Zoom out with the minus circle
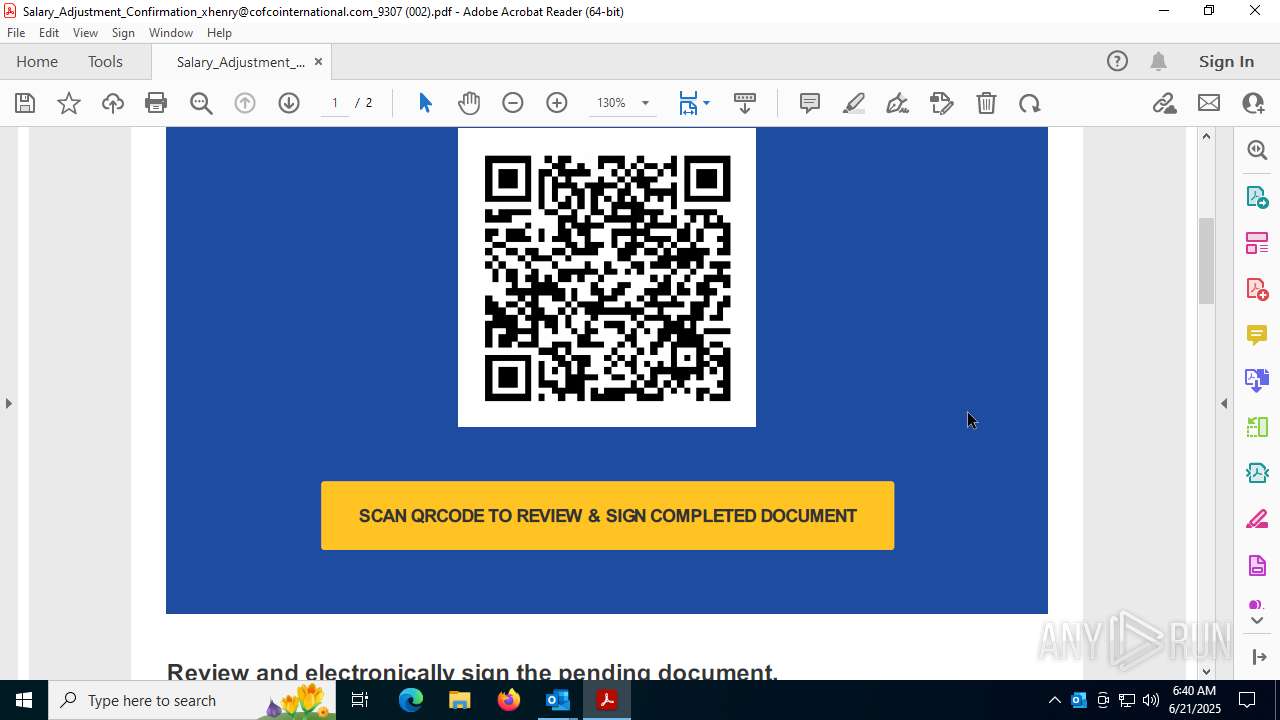Screen dimensions: 1280x720 click(x=513, y=103)
